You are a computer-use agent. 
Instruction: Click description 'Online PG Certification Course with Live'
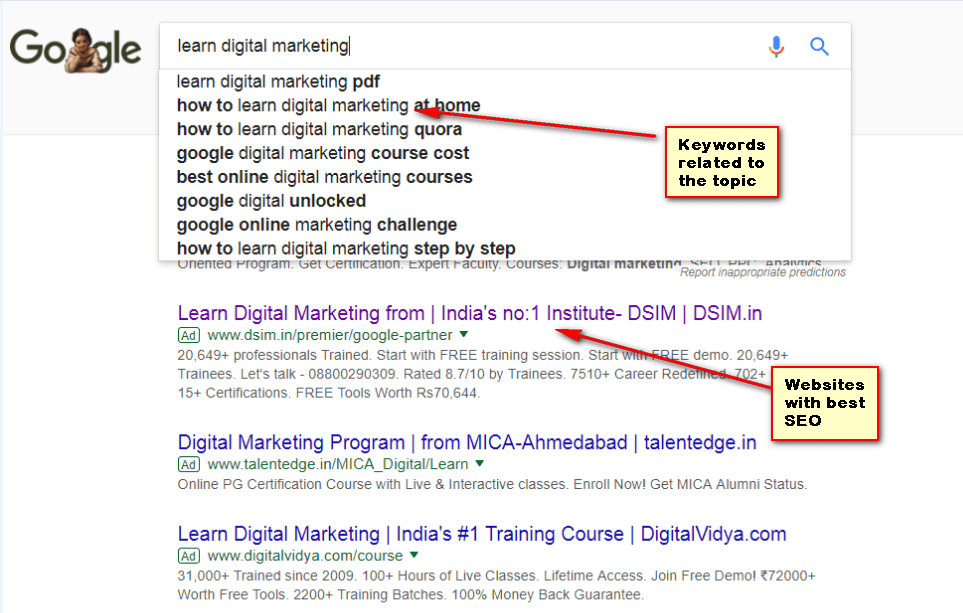tap(492, 485)
